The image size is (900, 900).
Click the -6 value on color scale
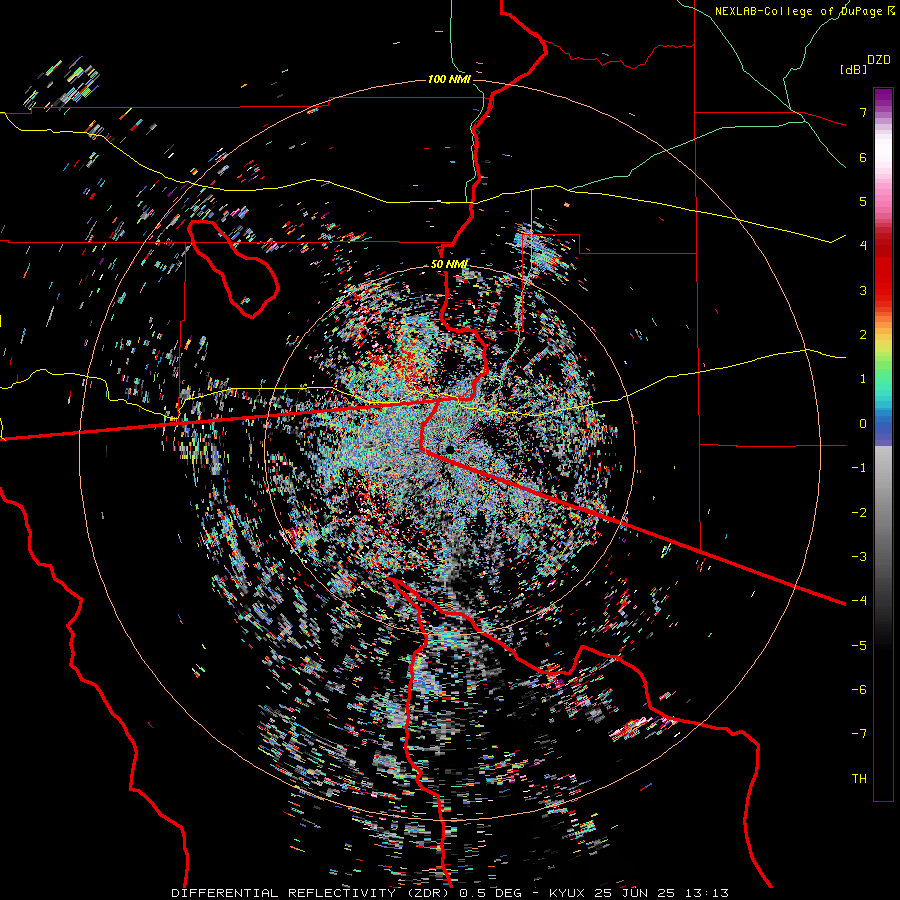click(x=859, y=689)
